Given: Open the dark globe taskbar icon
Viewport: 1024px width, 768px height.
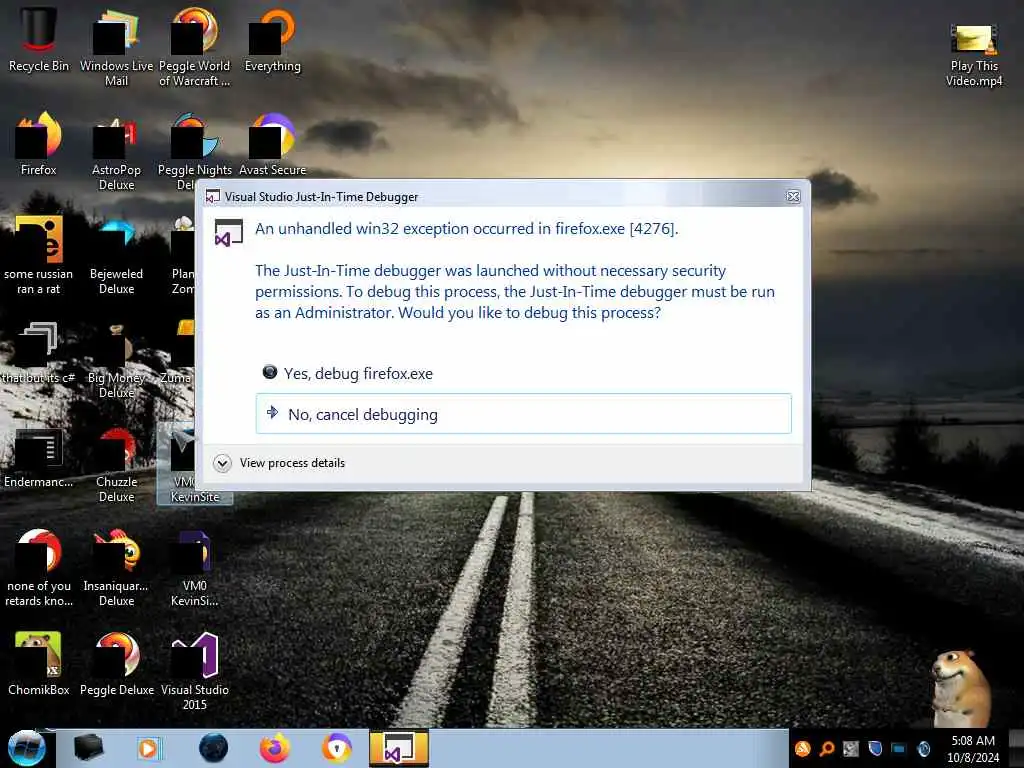Looking at the screenshot, I should 213,748.
